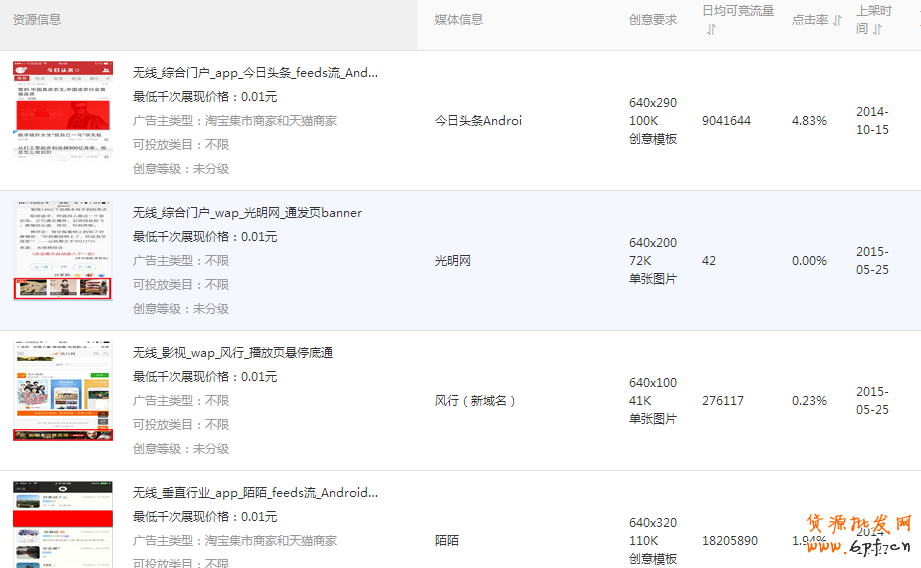This screenshot has width=921, height=568.
Task: Open 无线_综合门户_app_今日头条_feeds流 resource title
Action: point(255,73)
